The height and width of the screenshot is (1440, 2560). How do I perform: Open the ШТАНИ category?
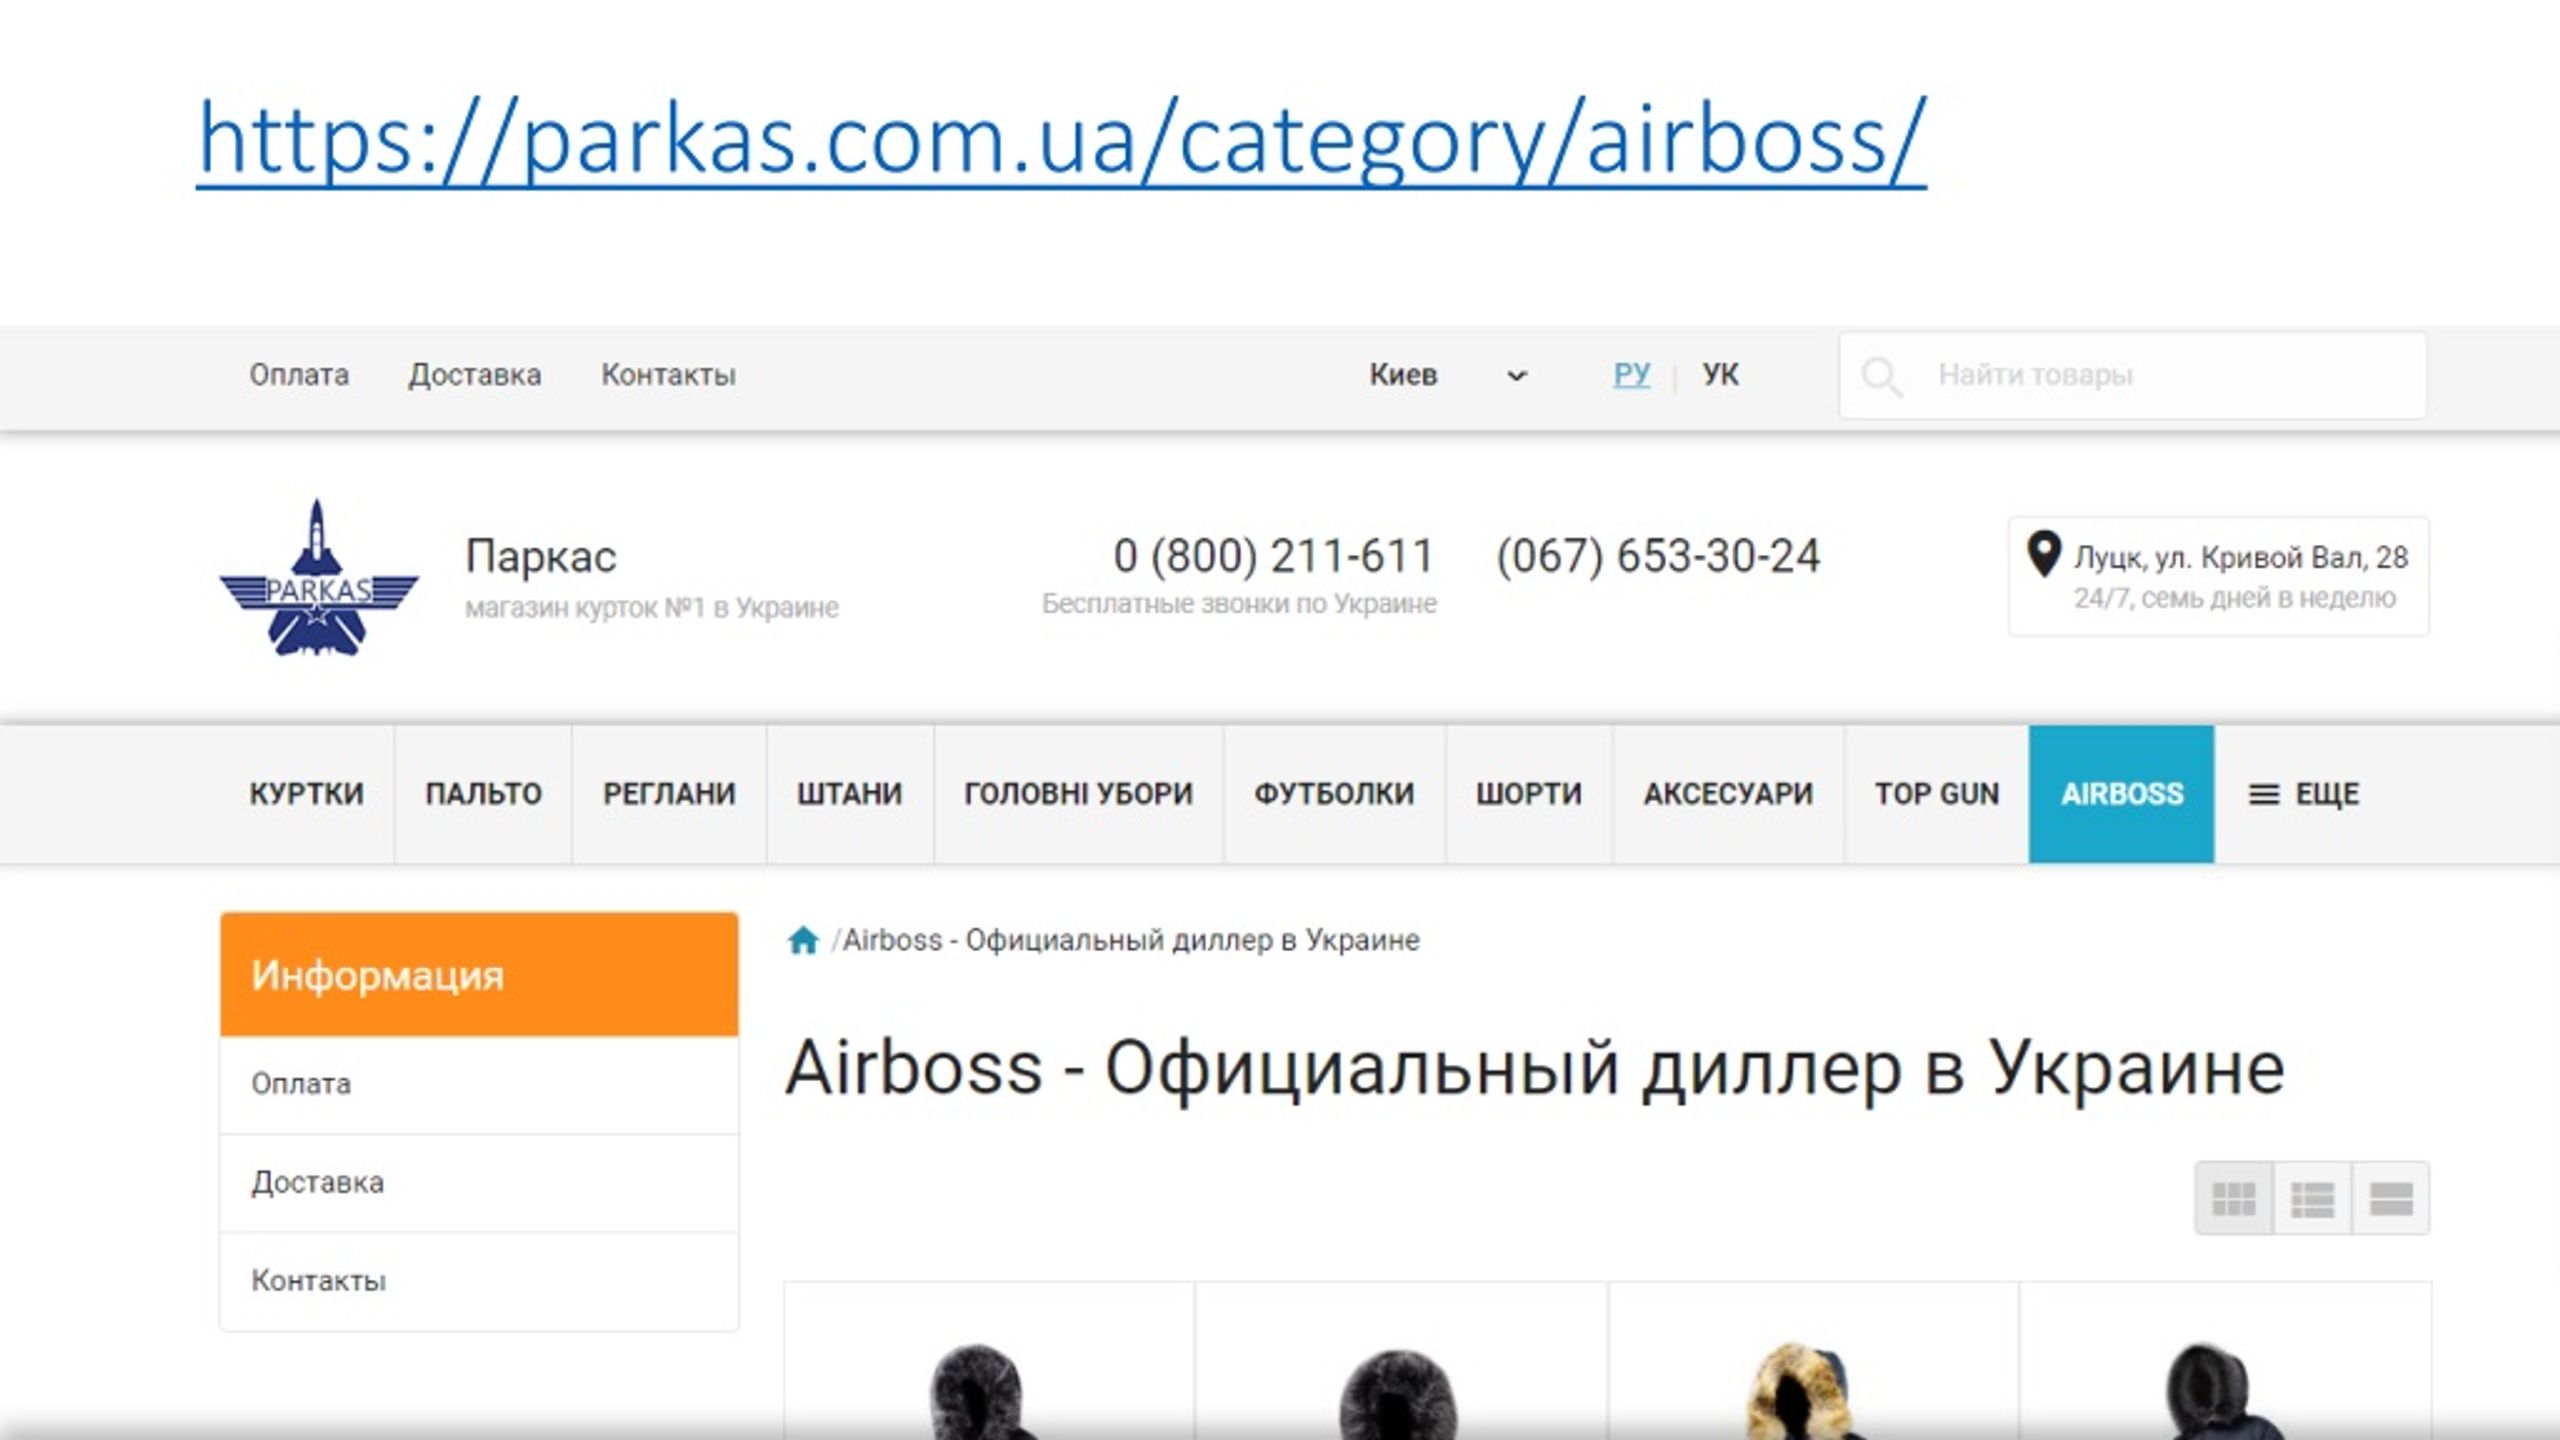tap(850, 794)
